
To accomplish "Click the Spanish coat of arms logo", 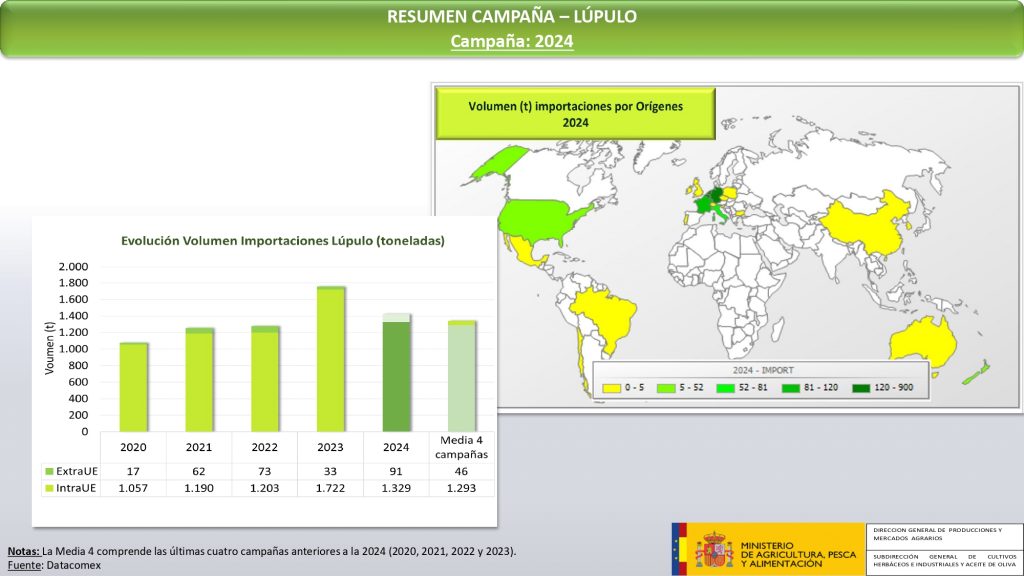I will [x=714, y=549].
